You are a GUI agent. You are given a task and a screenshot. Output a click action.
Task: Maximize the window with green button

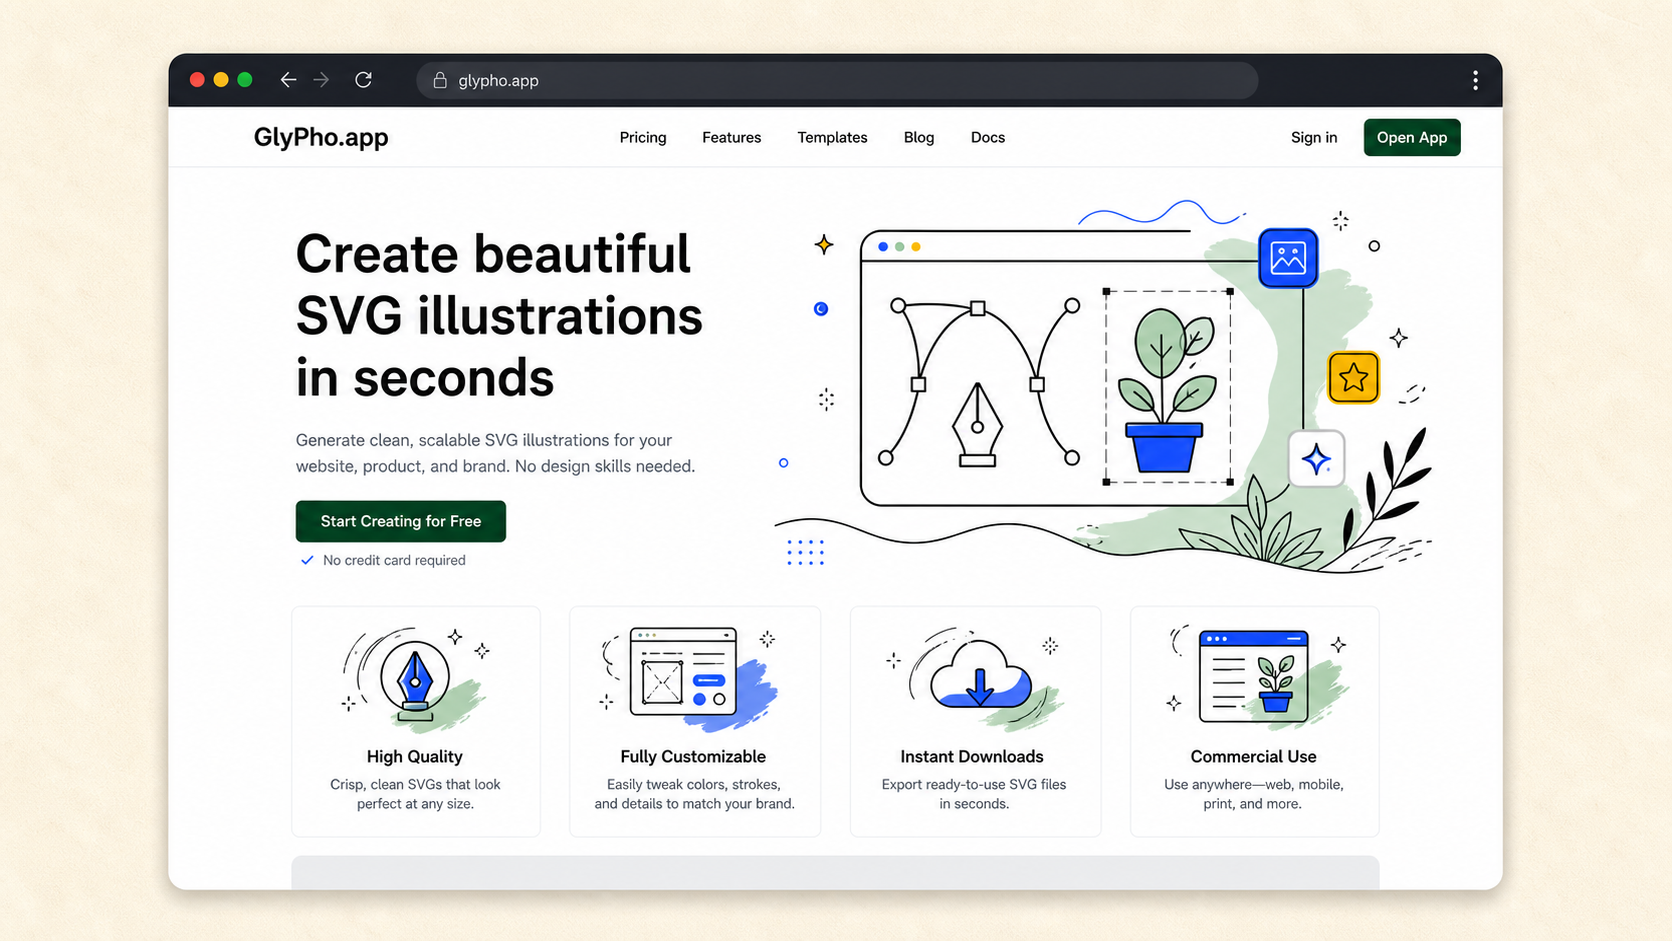coord(245,80)
